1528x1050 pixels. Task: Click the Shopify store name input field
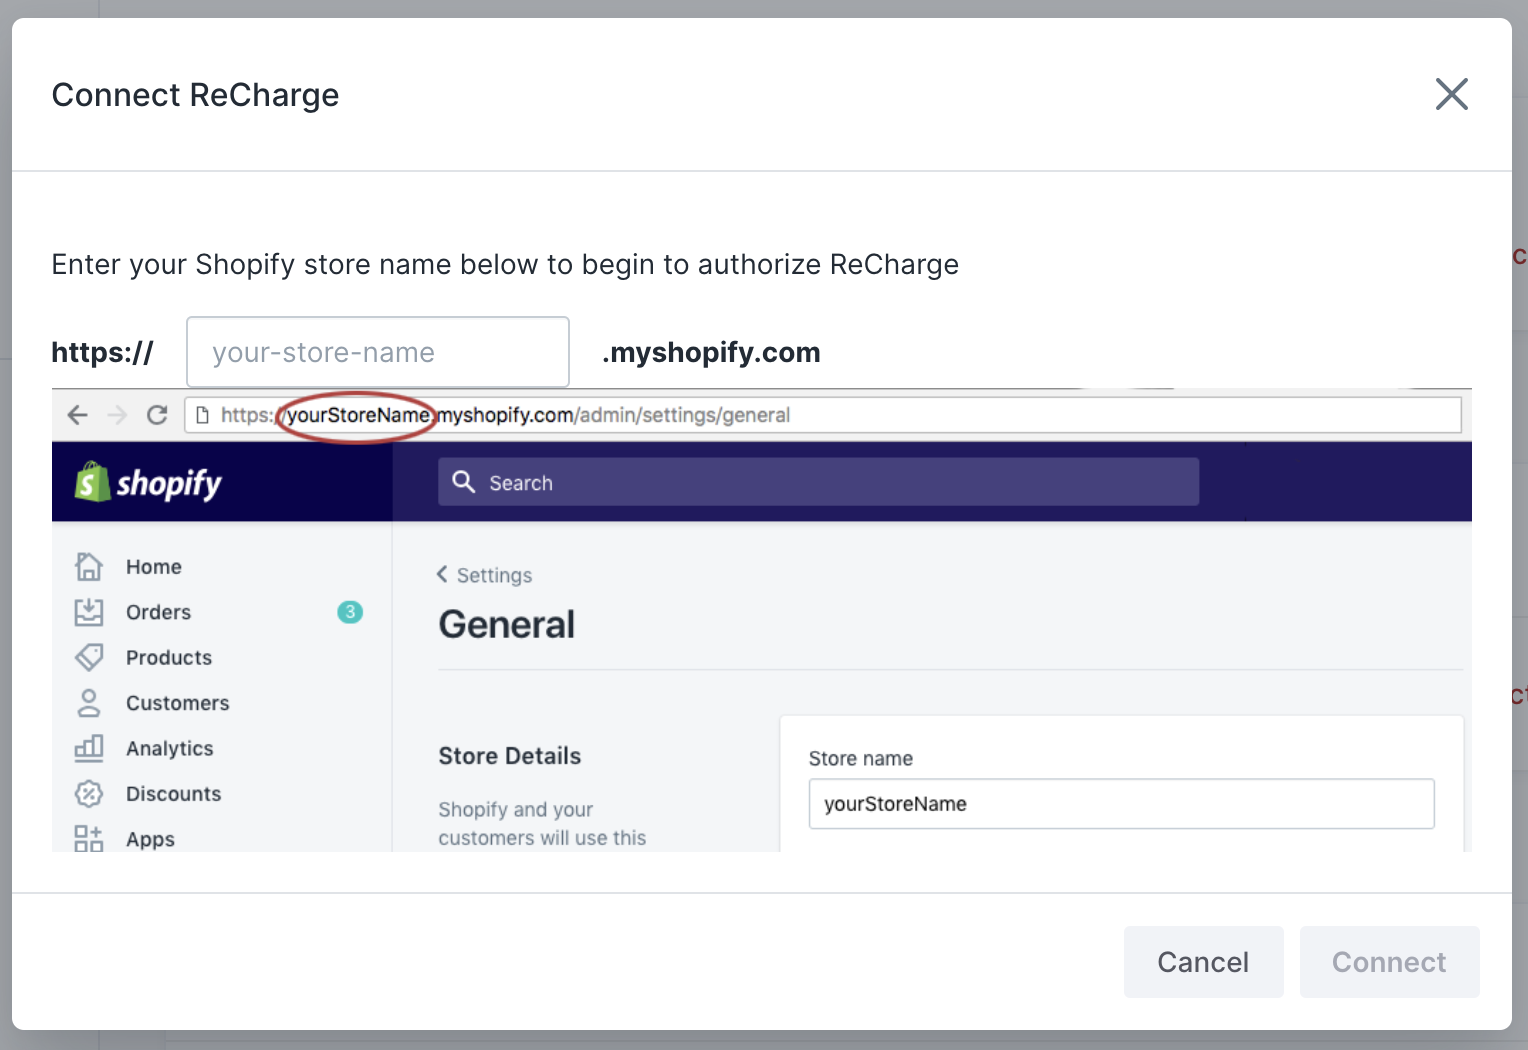pyautogui.click(x=378, y=352)
